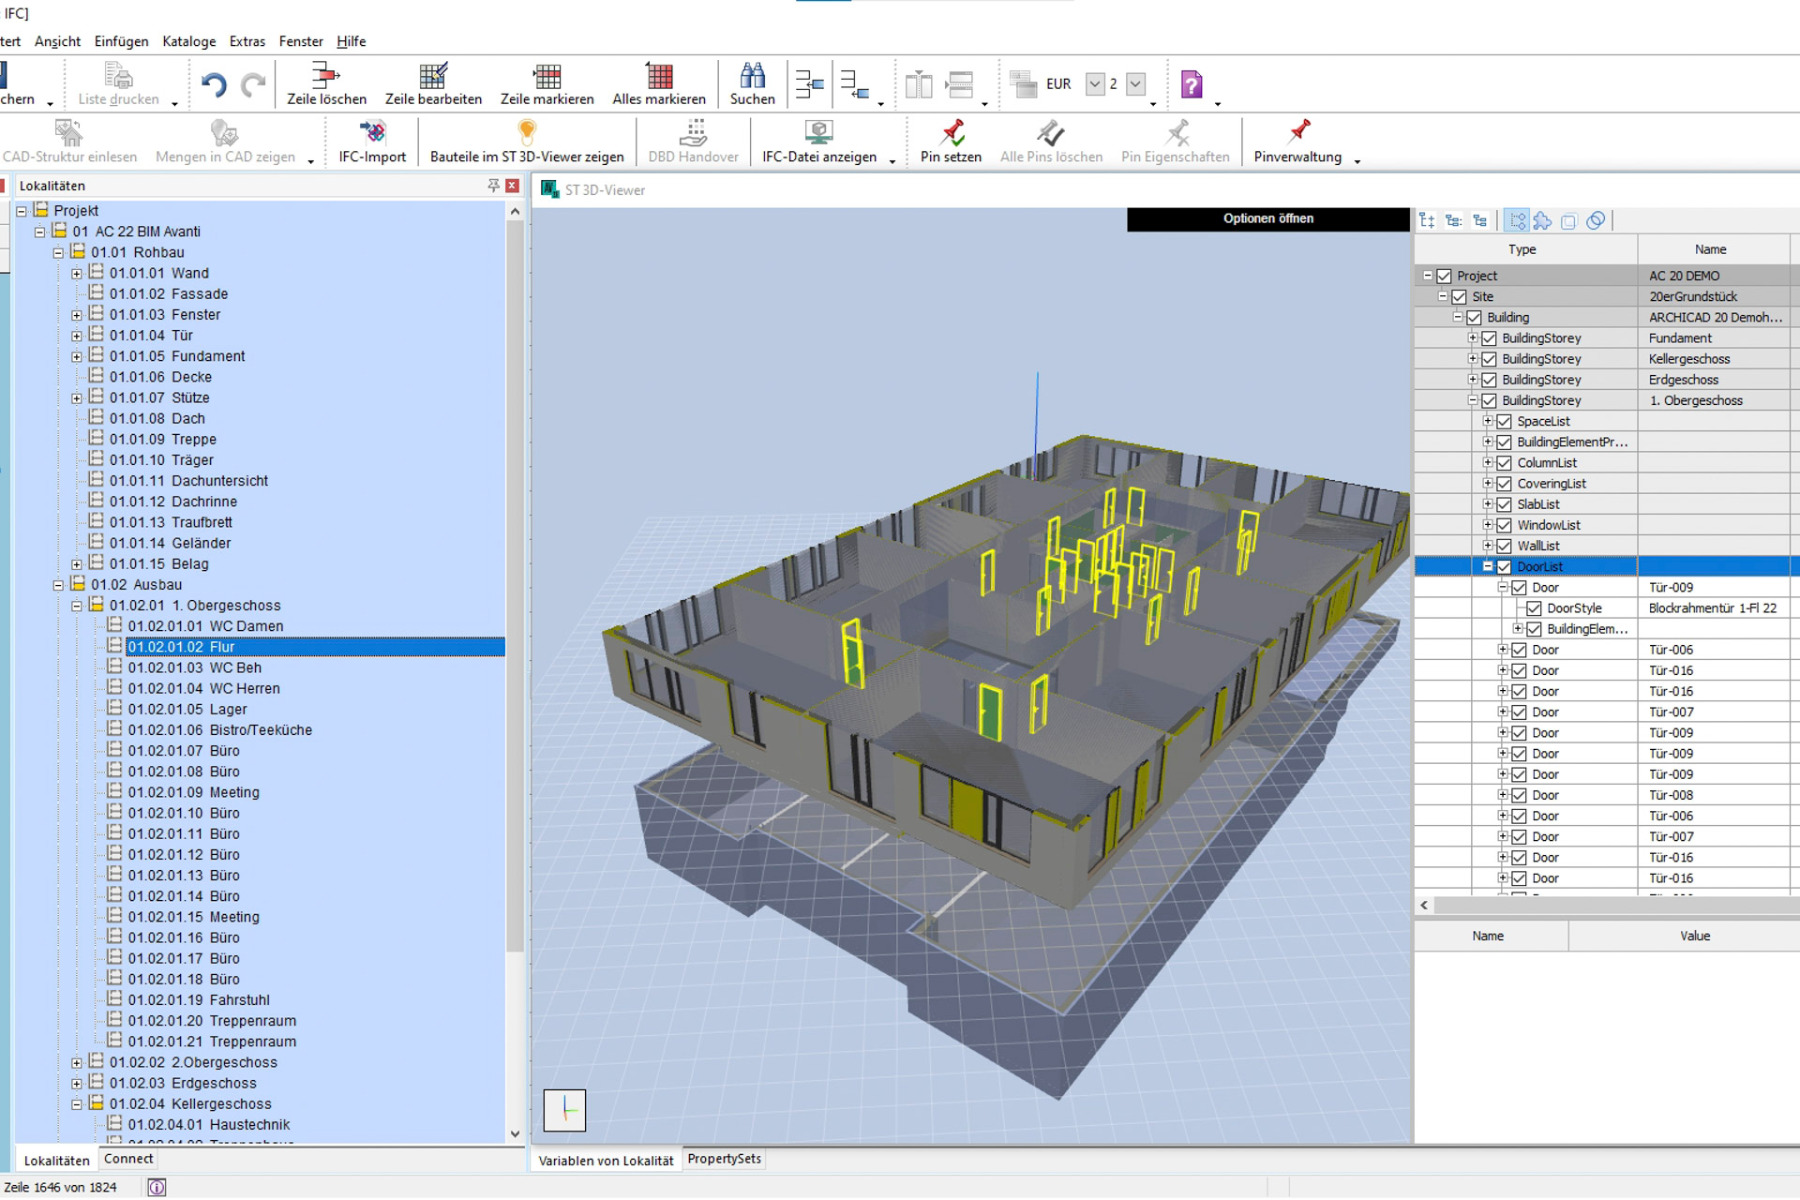The height and width of the screenshot is (1200, 1800).
Task: Click the Pin setzen icon
Action: [951, 135]
